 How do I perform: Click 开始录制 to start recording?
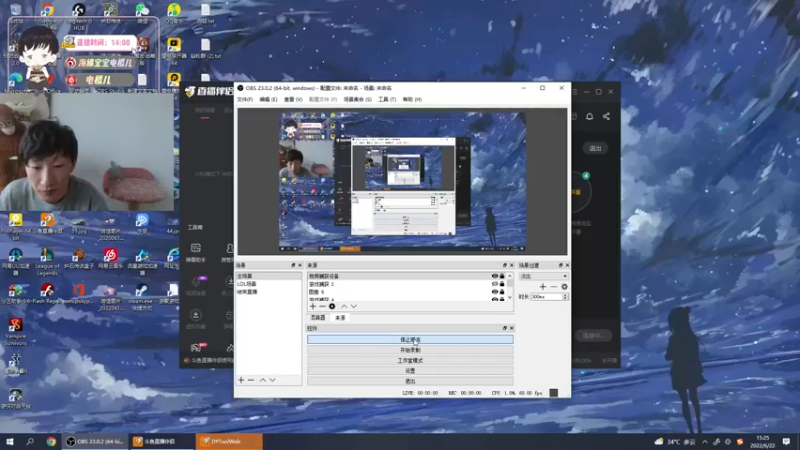410,350
